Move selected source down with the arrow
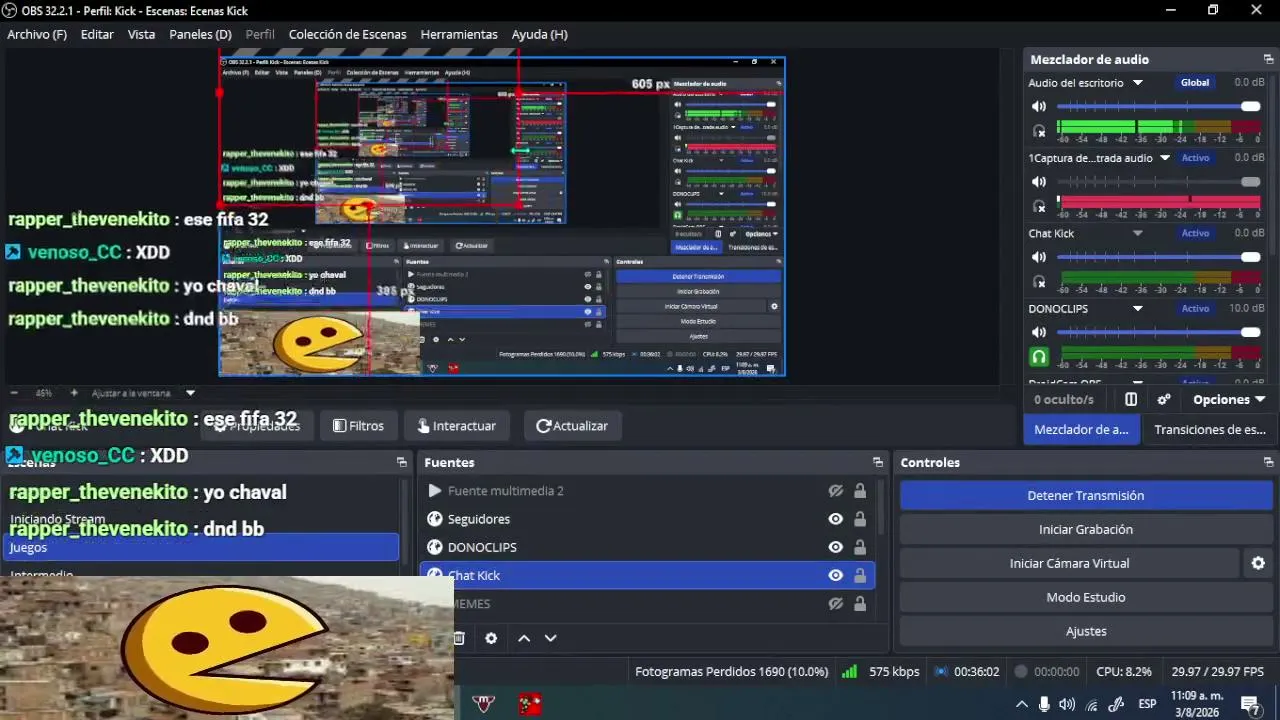 [x=550, y=638]
